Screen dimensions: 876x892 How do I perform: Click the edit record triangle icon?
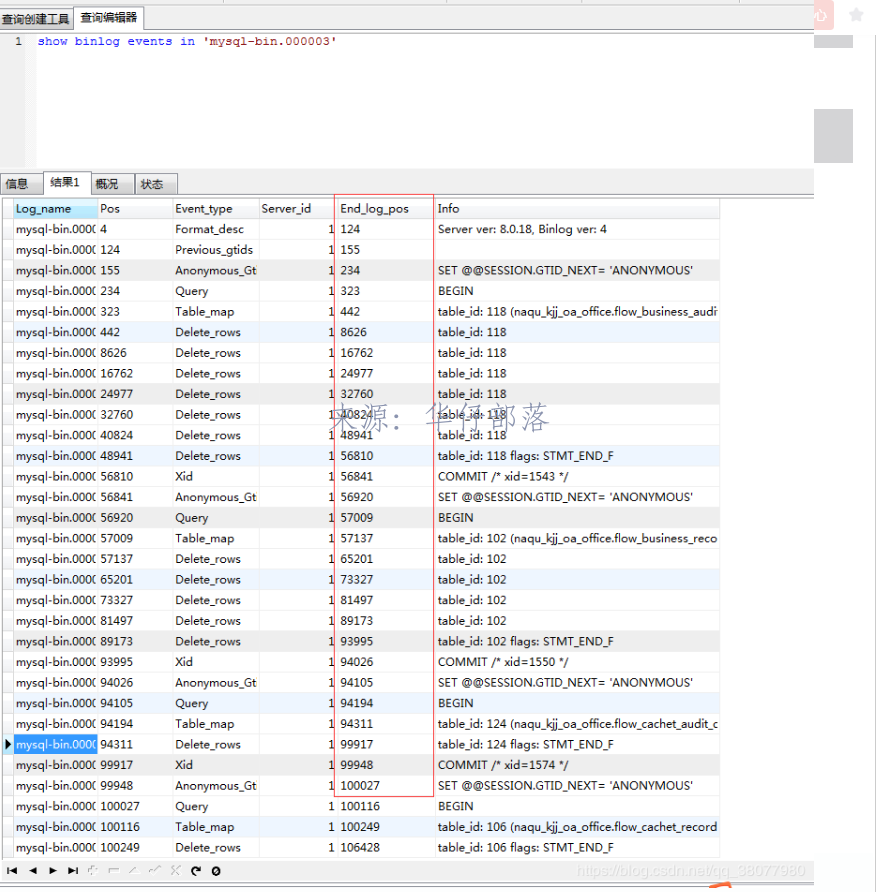coord(134,870)
